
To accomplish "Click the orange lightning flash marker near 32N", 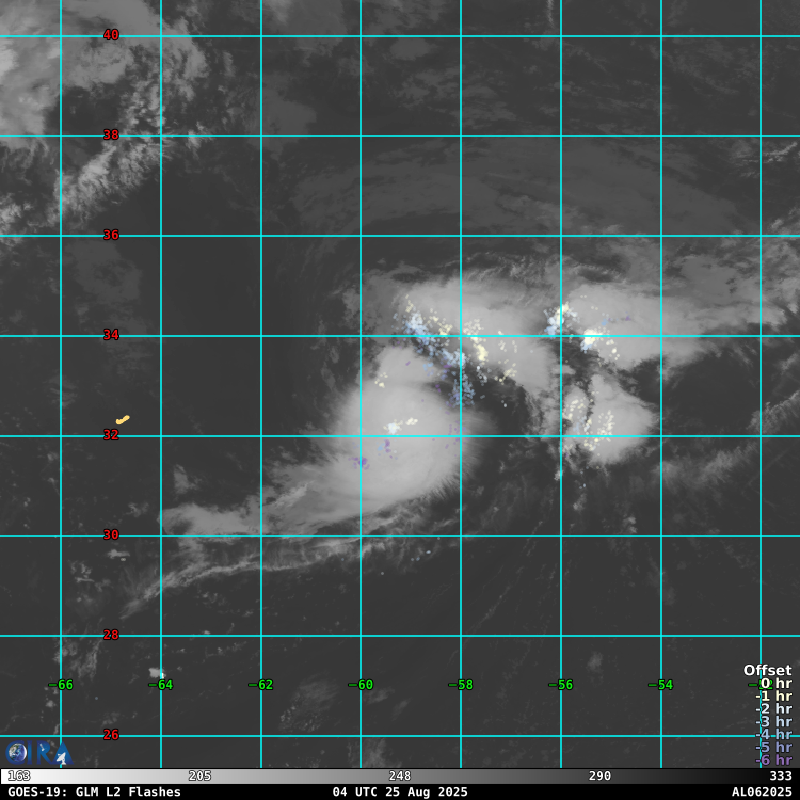I will click(x=122, y=419).
